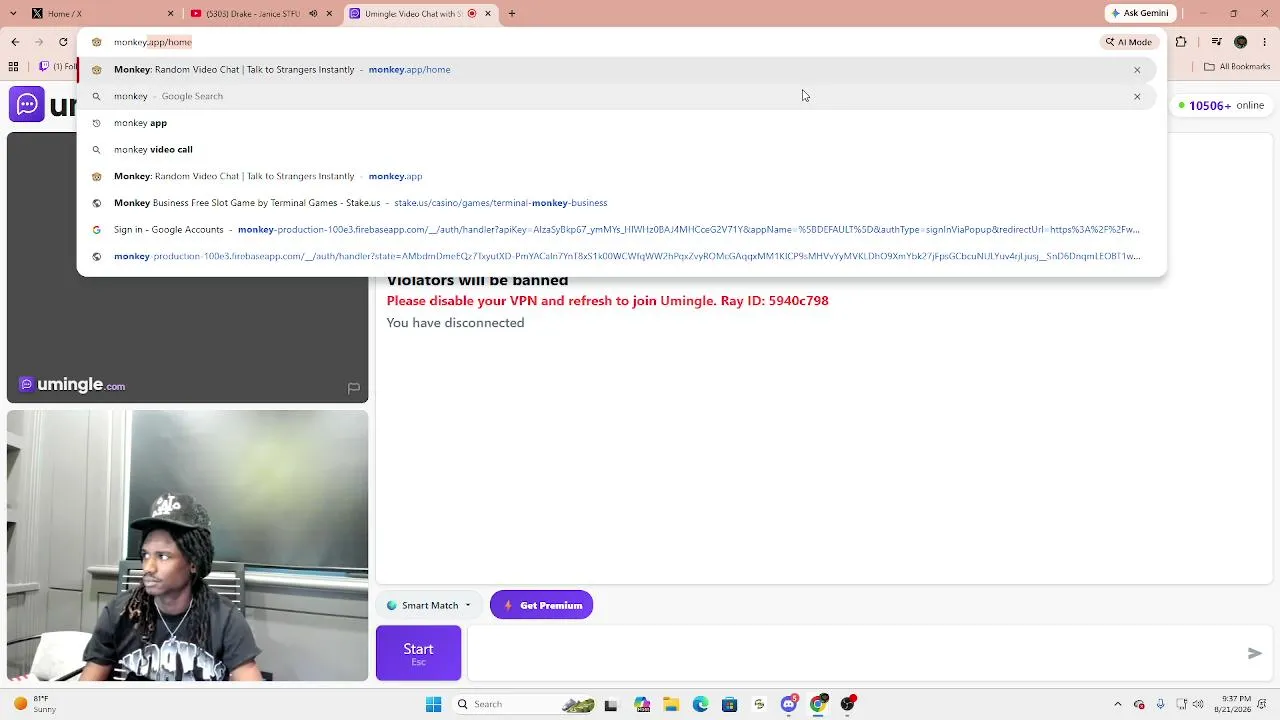Open the weather widget showing 81°F Sunny
1280x720 pixels.
pos(34,704)
